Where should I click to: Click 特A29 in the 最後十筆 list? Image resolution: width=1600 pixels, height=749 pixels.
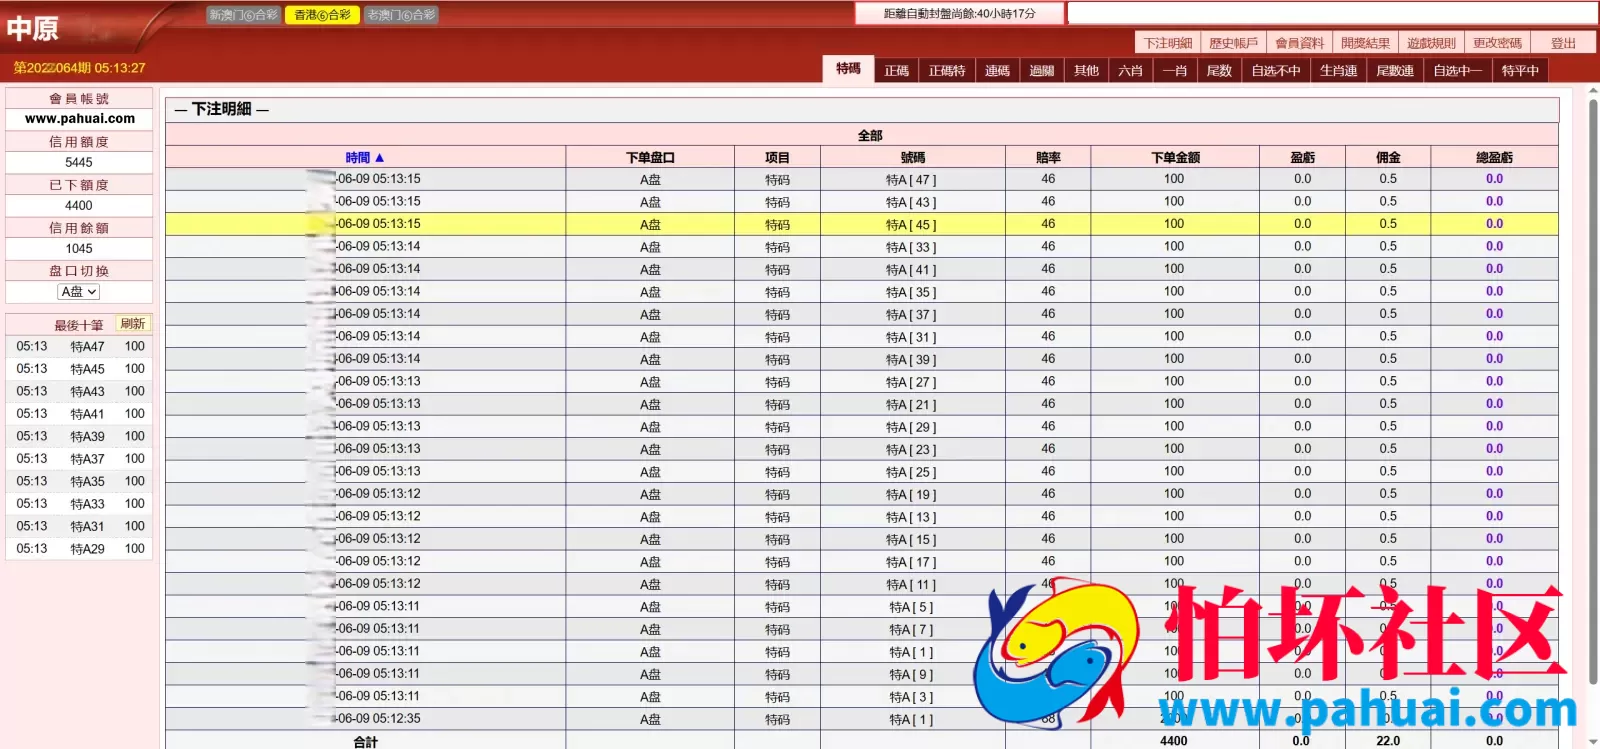coord(87,549)
